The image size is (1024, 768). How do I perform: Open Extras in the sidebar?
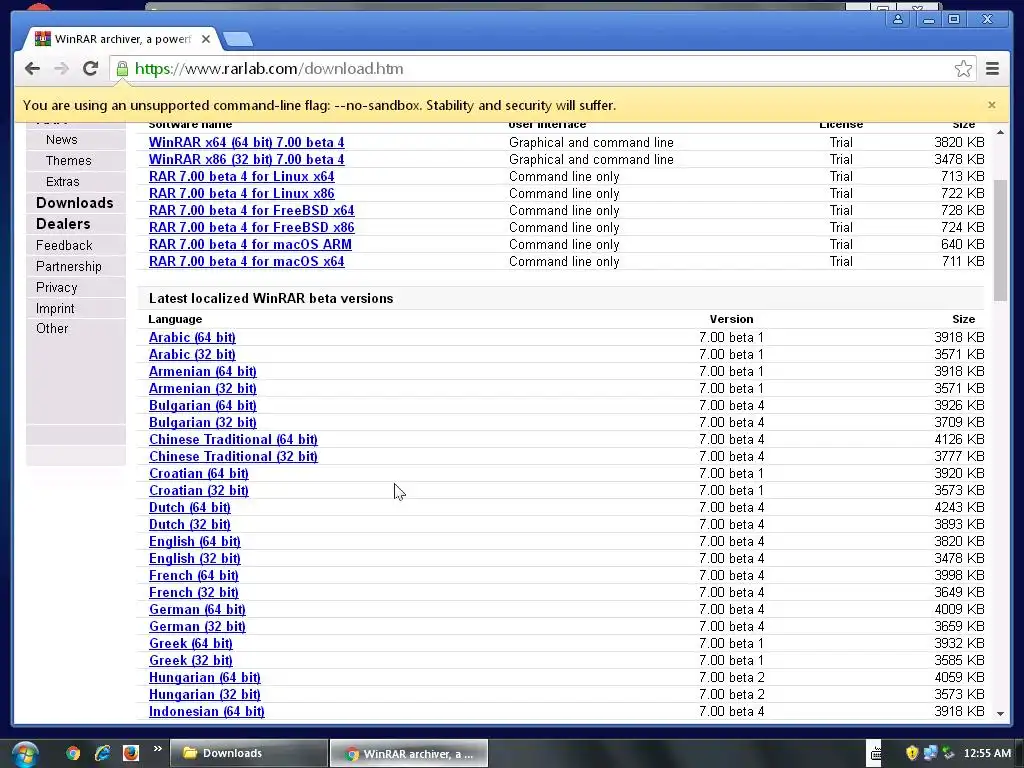click(x=63, y=182)
